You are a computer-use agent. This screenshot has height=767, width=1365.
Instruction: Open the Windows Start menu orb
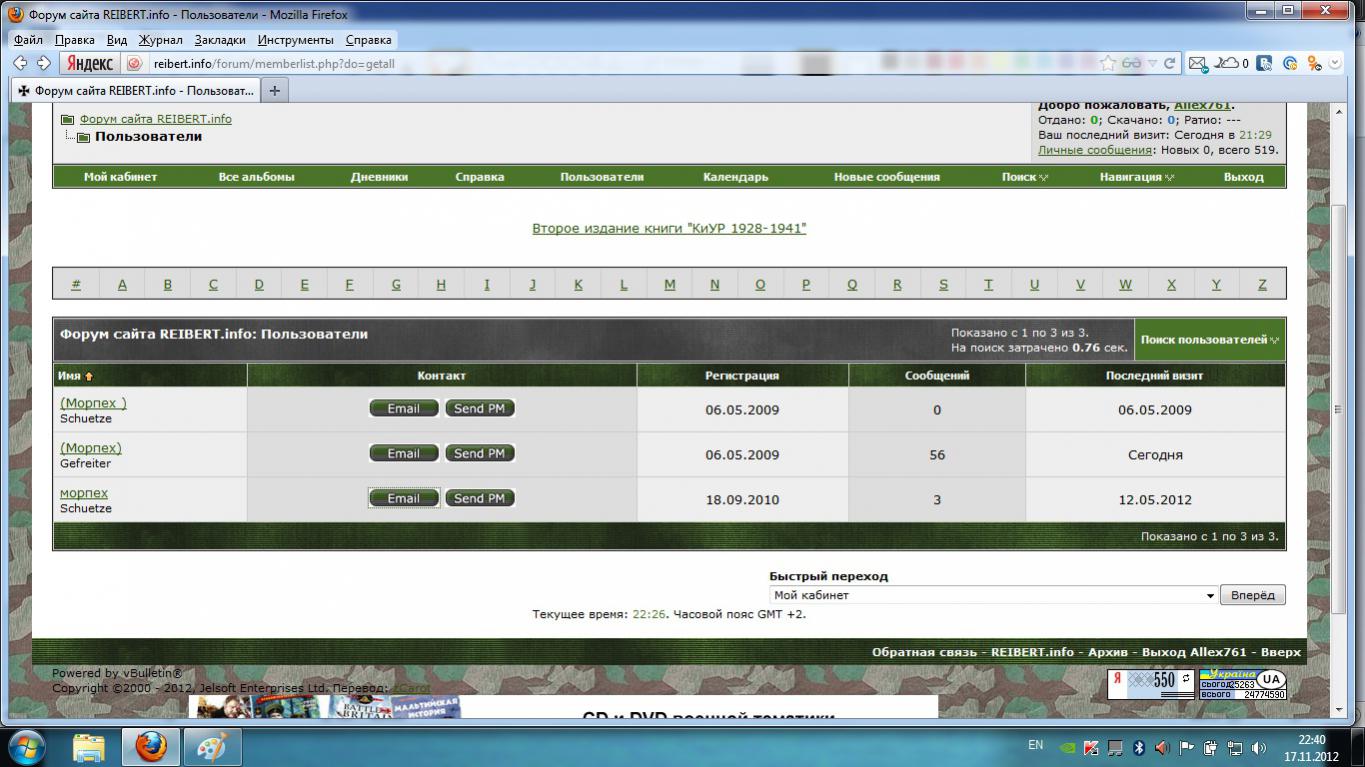[27, 747]
